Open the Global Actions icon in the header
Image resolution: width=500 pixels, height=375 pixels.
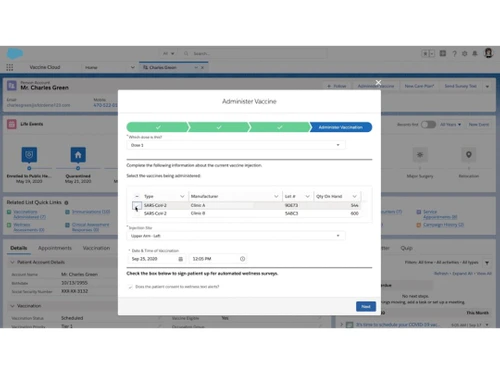[443, 53]
